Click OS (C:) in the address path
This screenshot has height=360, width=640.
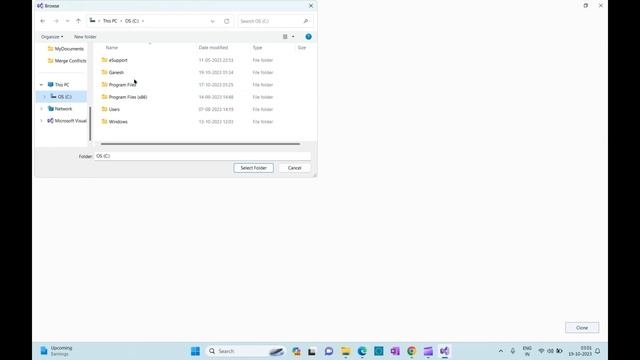coord(132,21)
